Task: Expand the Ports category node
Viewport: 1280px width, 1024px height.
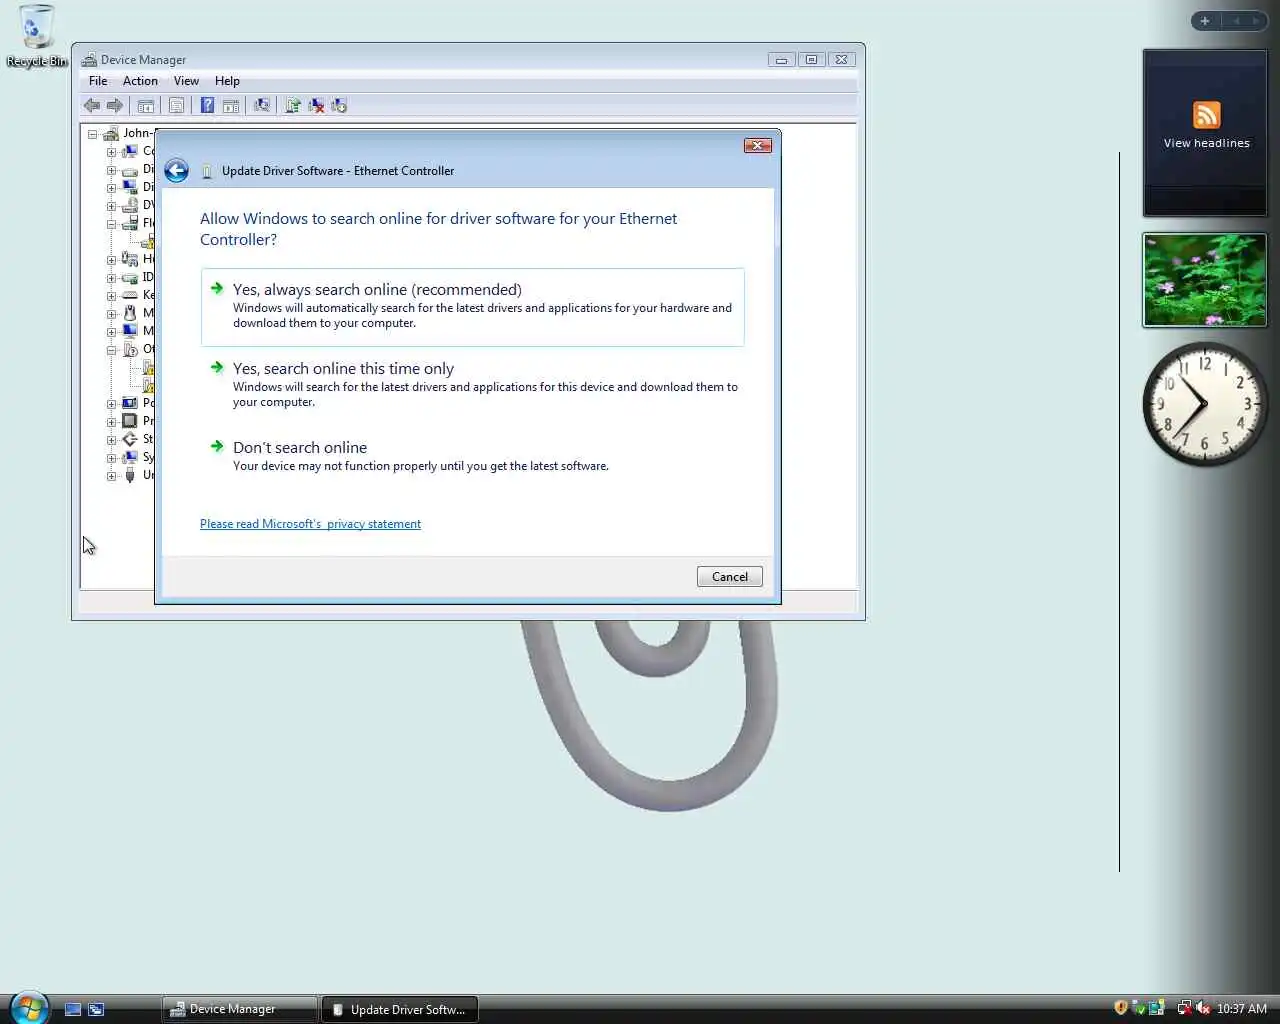Action: coord(112,404)
